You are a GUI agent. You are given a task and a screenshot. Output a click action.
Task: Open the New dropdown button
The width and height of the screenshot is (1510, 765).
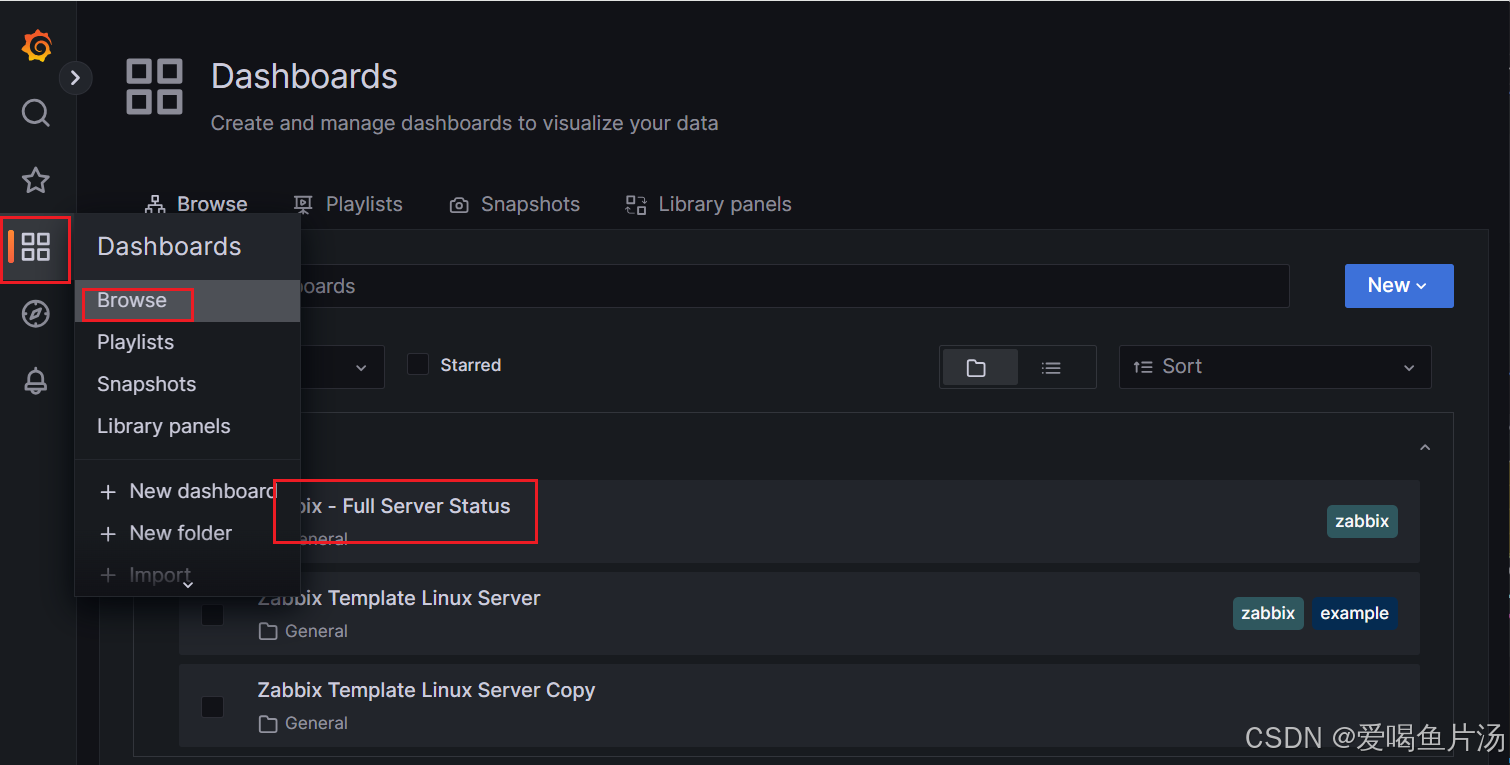point(1399,286)
